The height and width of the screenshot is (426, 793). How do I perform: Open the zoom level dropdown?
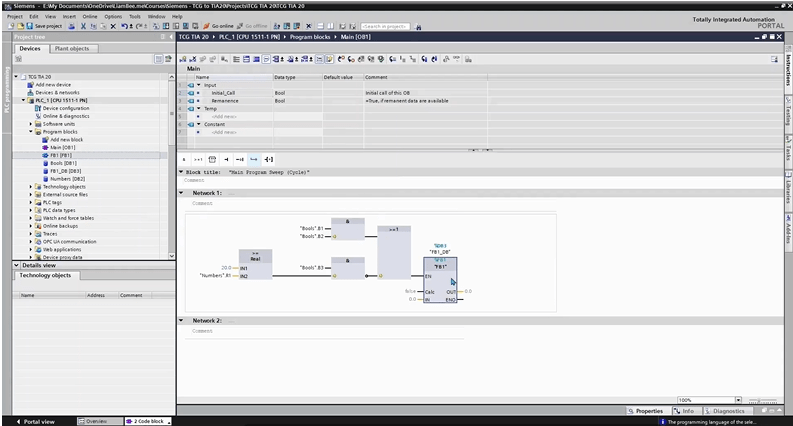click(738, 400)
